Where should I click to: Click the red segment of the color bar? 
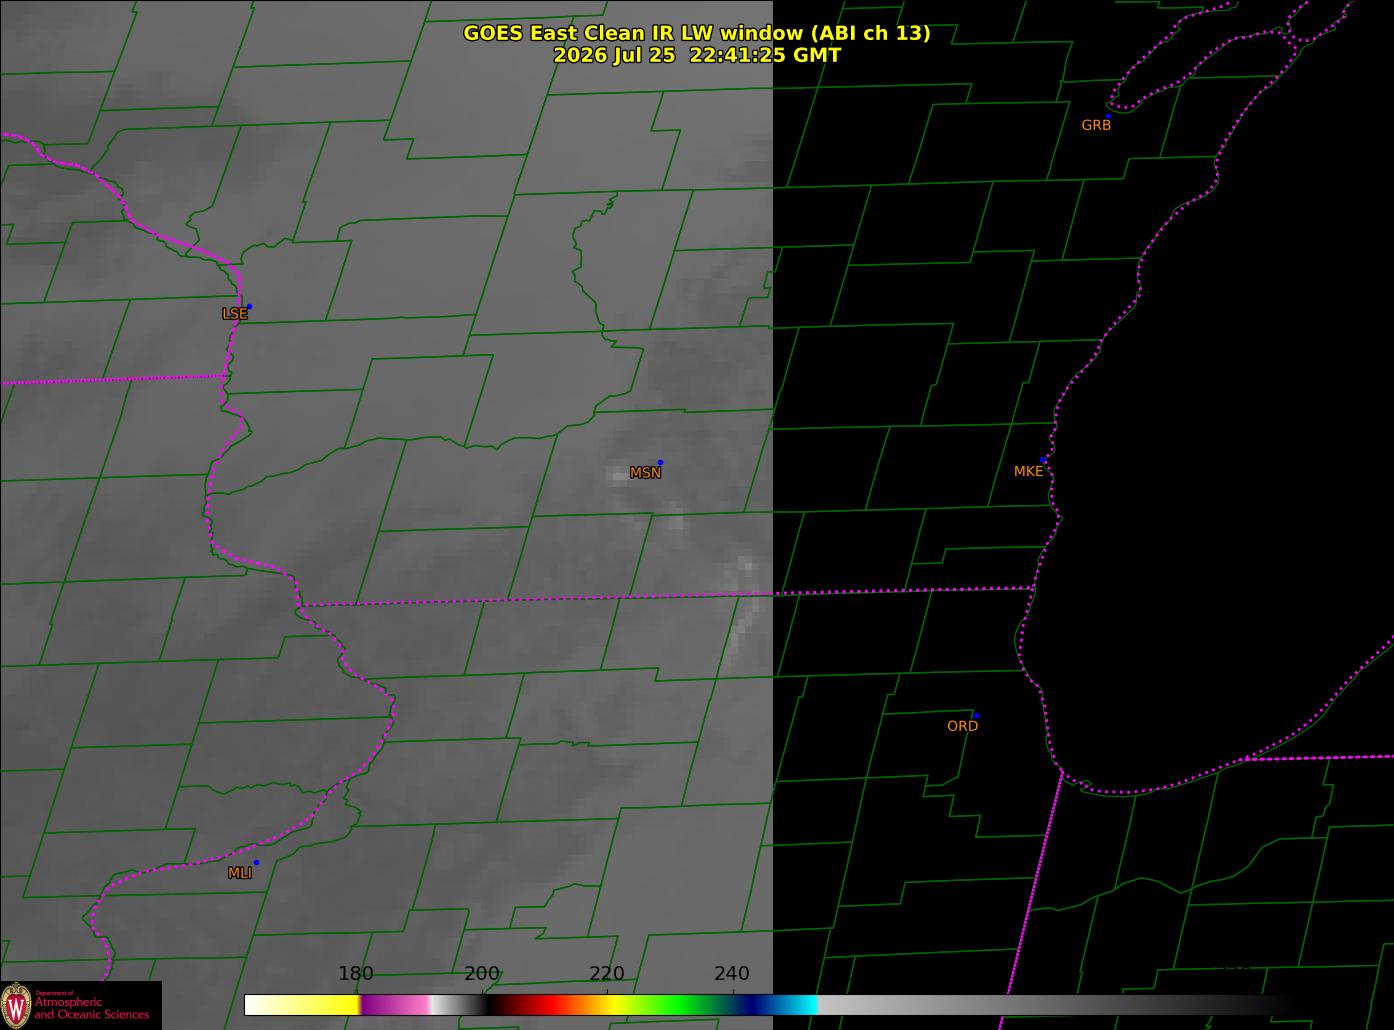(x=545, y=1004)
